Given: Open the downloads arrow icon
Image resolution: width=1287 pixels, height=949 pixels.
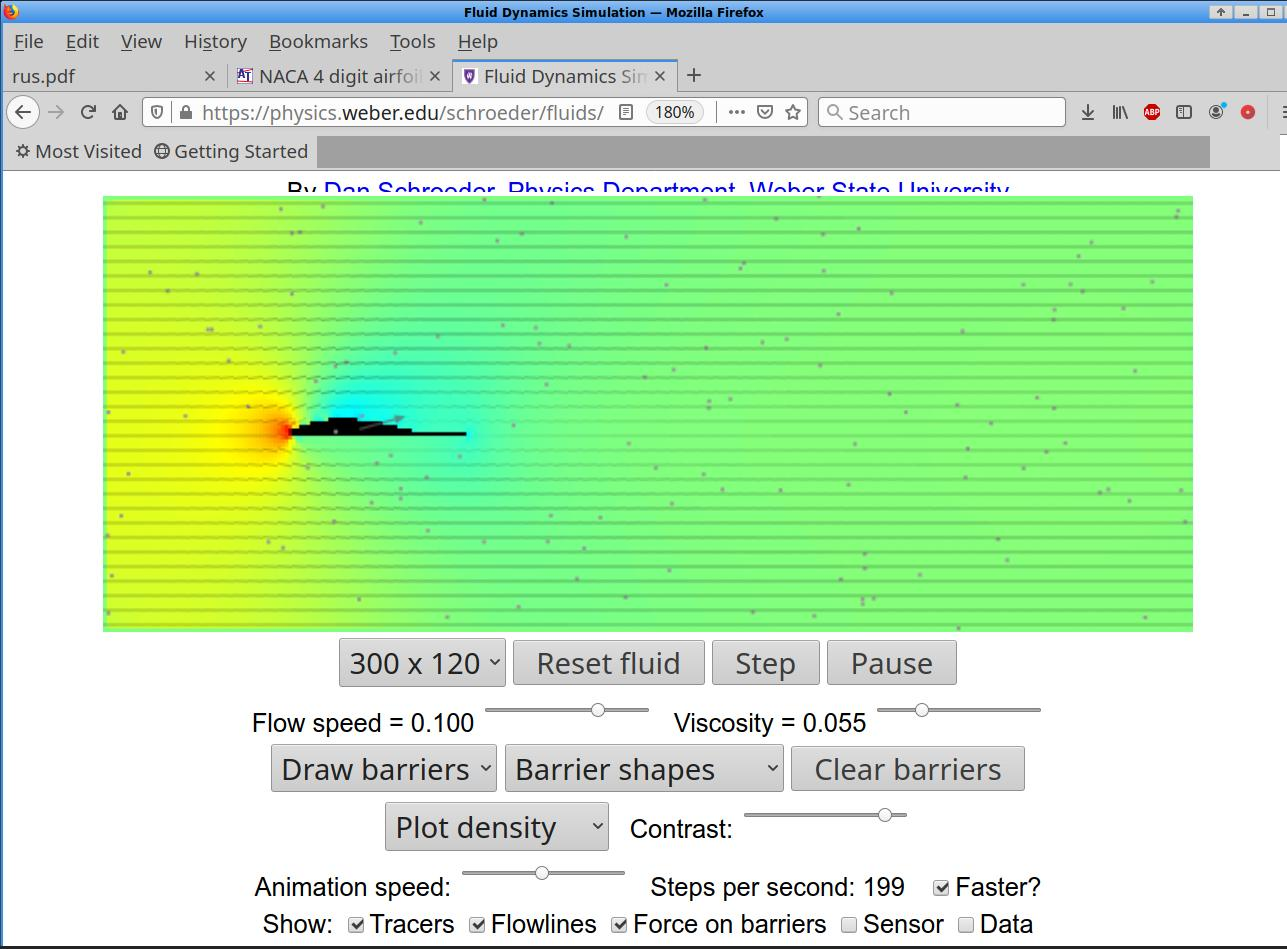Looking at the screenshot, I should click(x=1088, y=112).
